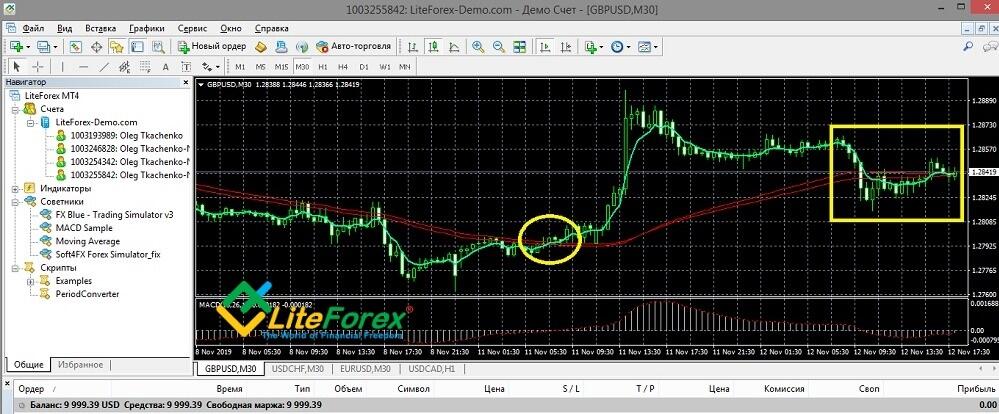Open the Вставка menu
The height and width of the screenshot is (414, 999).
(x=101, y=28)
